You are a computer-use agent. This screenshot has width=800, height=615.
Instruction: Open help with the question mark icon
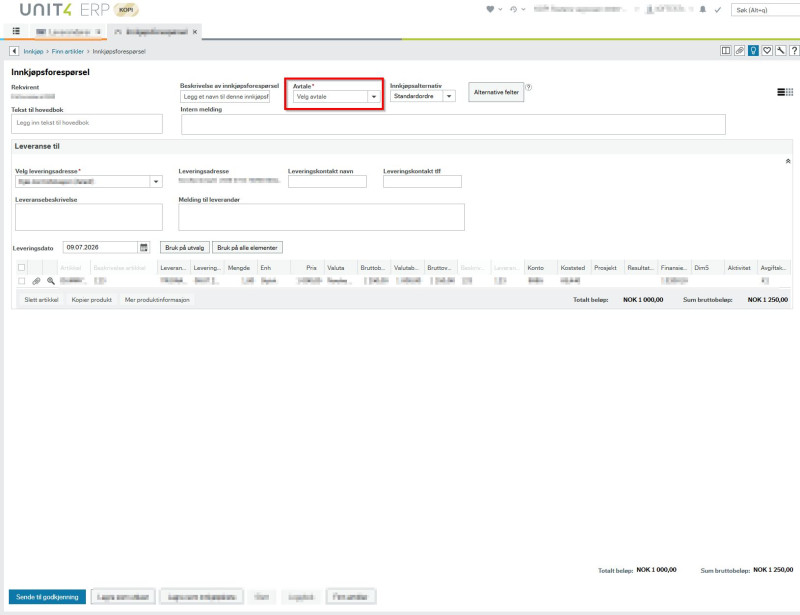pyautogui.click(x=794, y=51)
